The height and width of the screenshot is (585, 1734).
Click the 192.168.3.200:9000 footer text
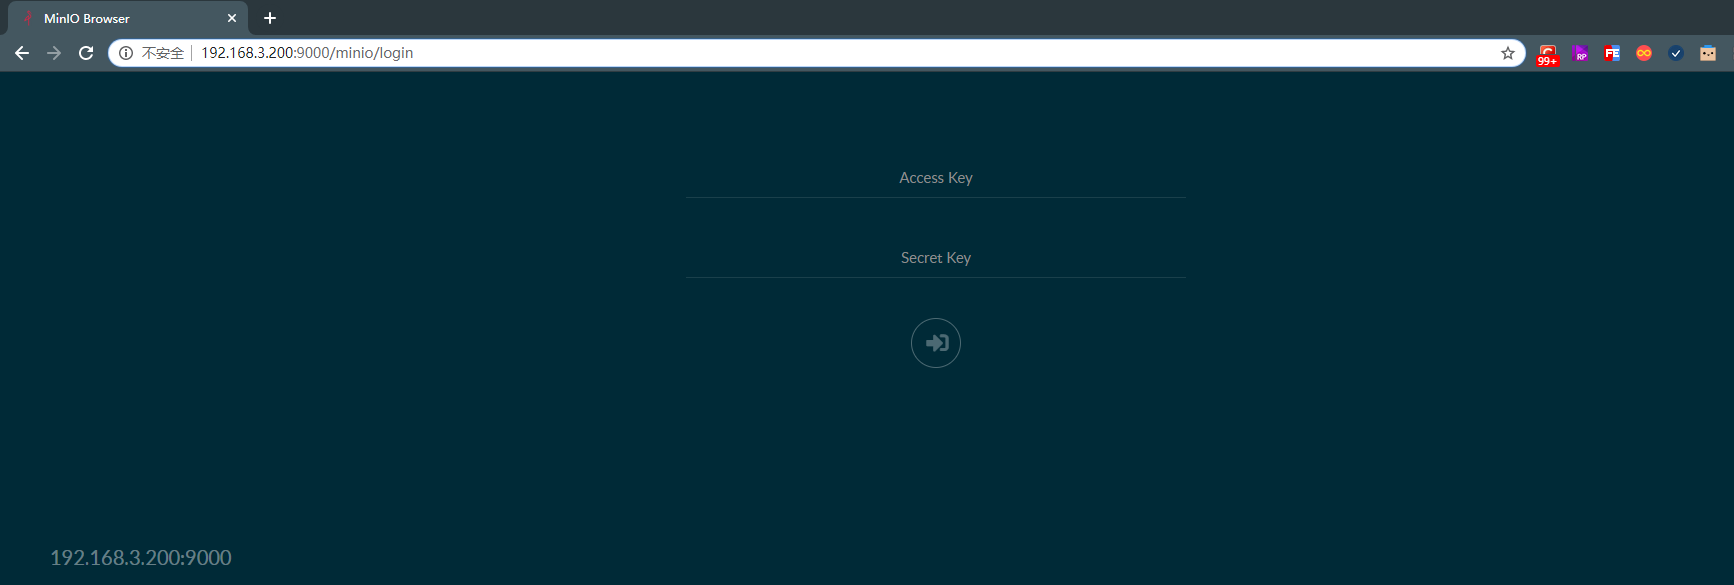141,558
